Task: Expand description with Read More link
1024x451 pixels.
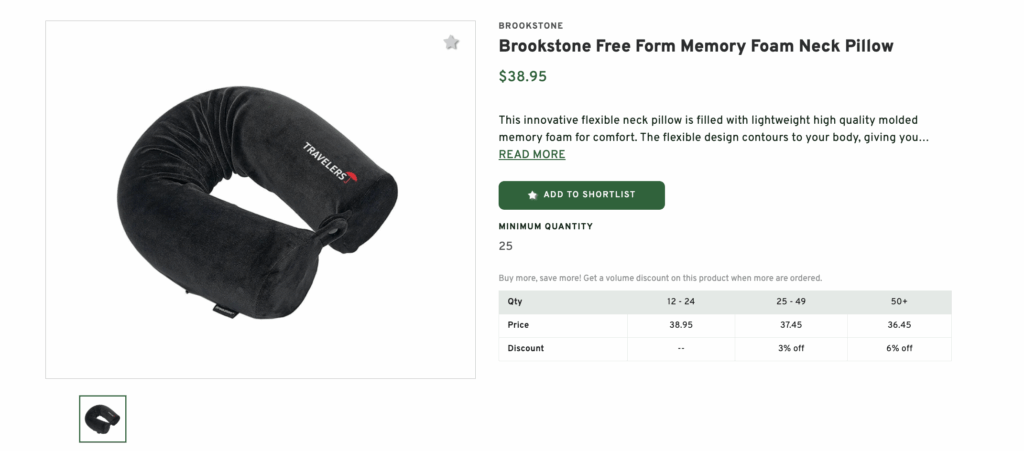Action: (x=532, y=155)
